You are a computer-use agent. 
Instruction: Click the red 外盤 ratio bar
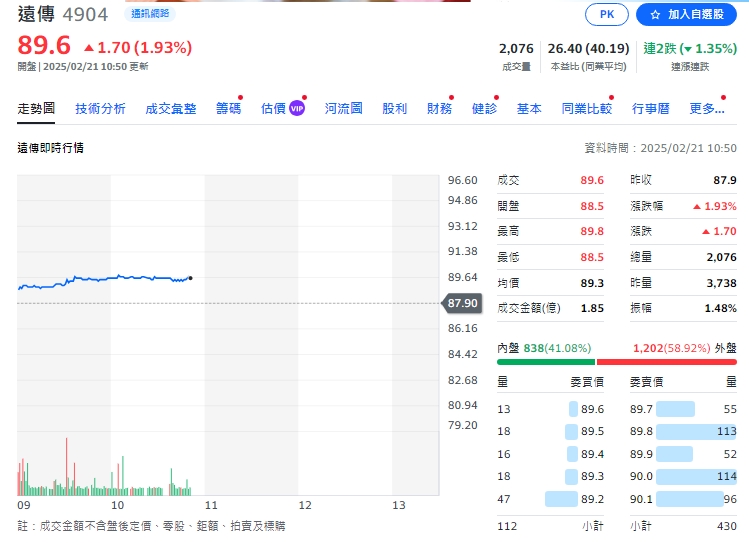[667, 362]
